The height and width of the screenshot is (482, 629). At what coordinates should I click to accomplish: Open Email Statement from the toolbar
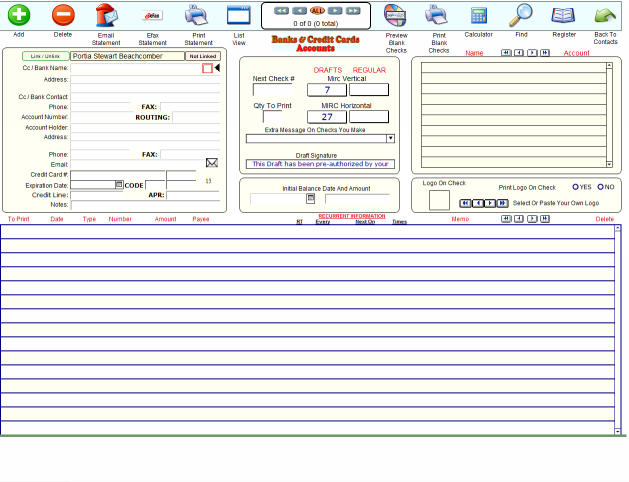(x=106, y=15)
